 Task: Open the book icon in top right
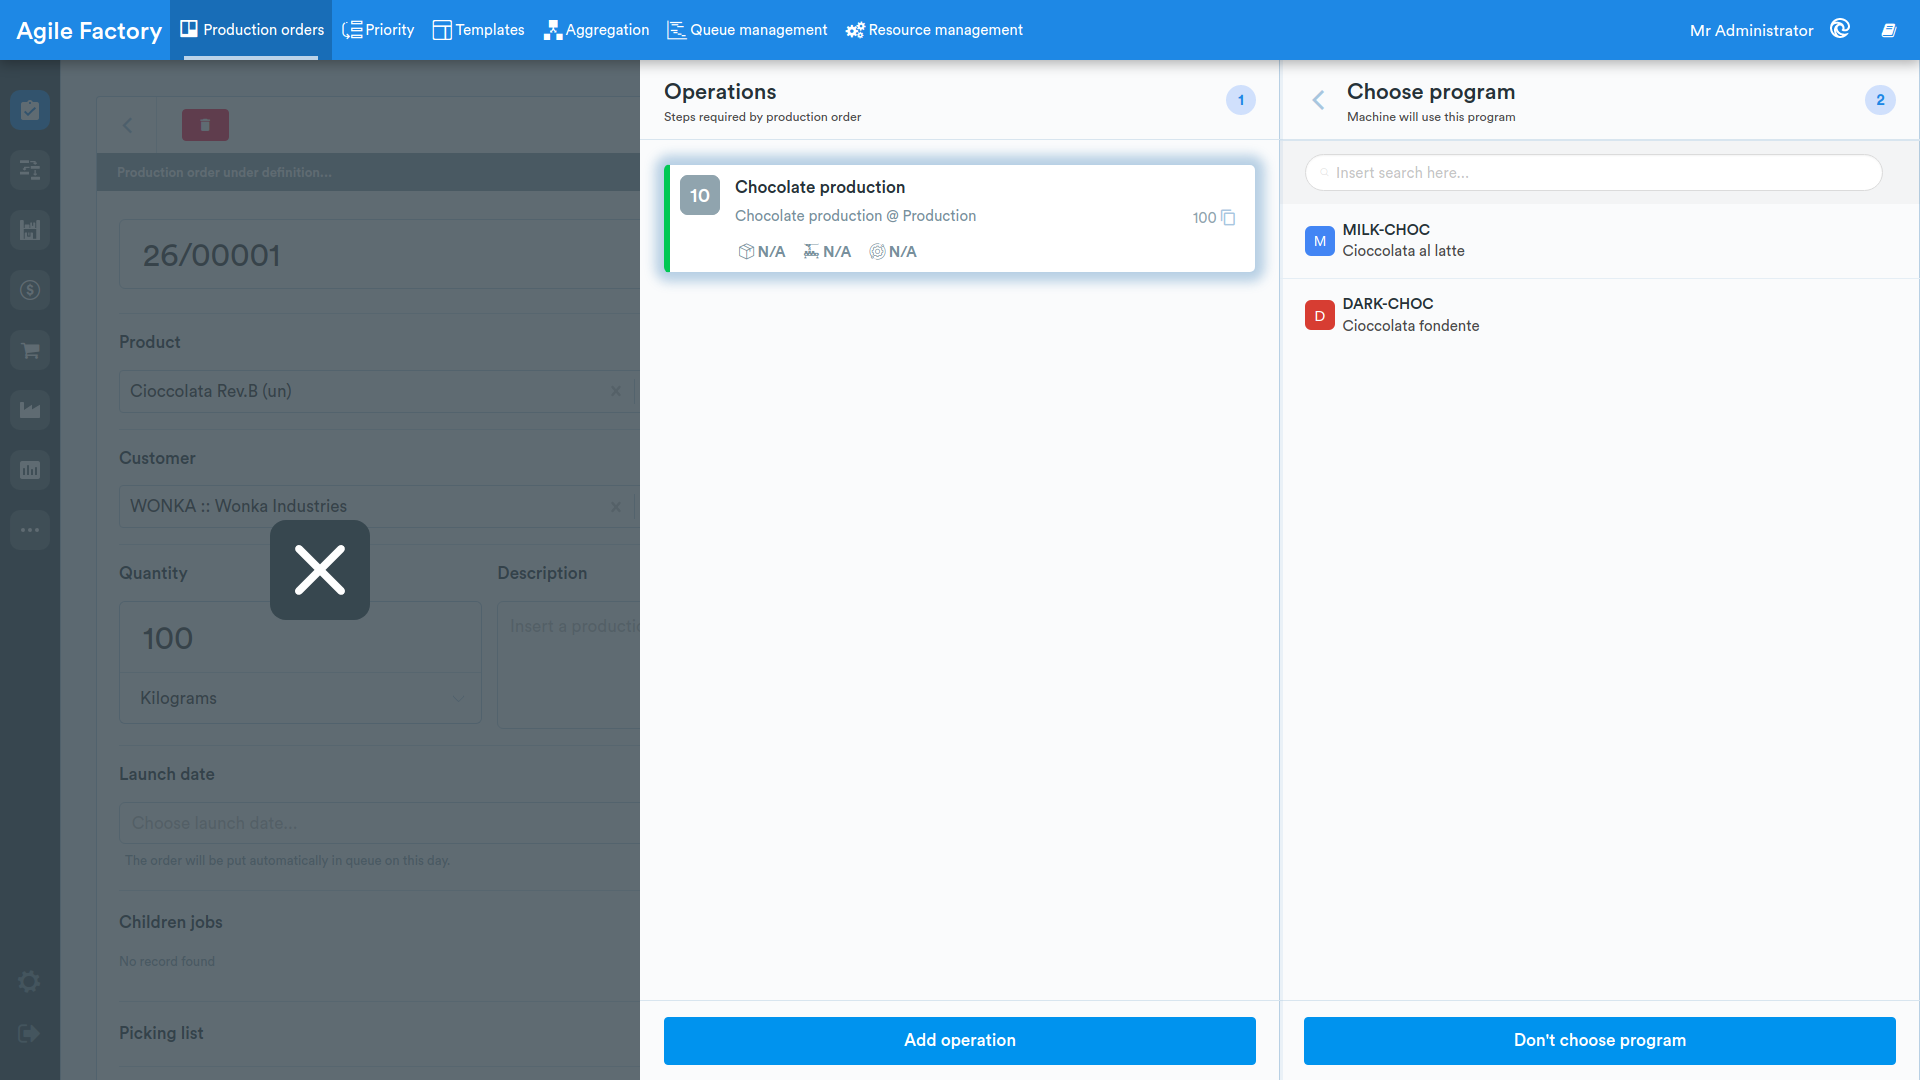1889,30
